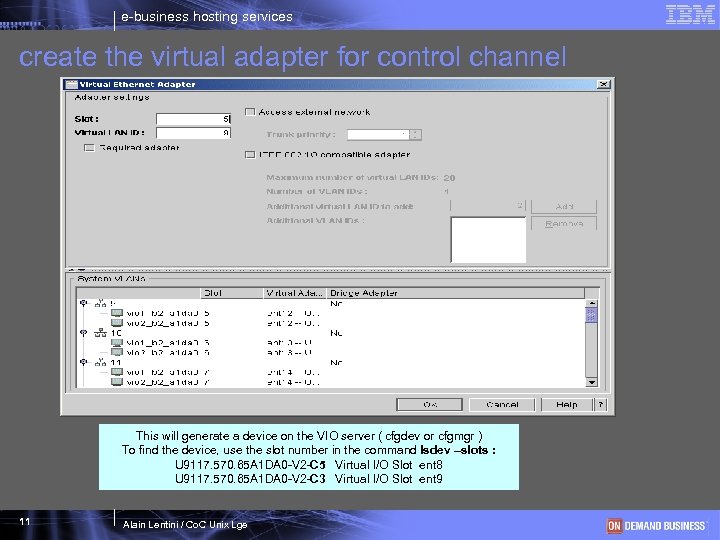Click the computer icon of the vio2 slot 6 row
The height and width of the screenshot is (540, 720).
click(x=117, y=352)
